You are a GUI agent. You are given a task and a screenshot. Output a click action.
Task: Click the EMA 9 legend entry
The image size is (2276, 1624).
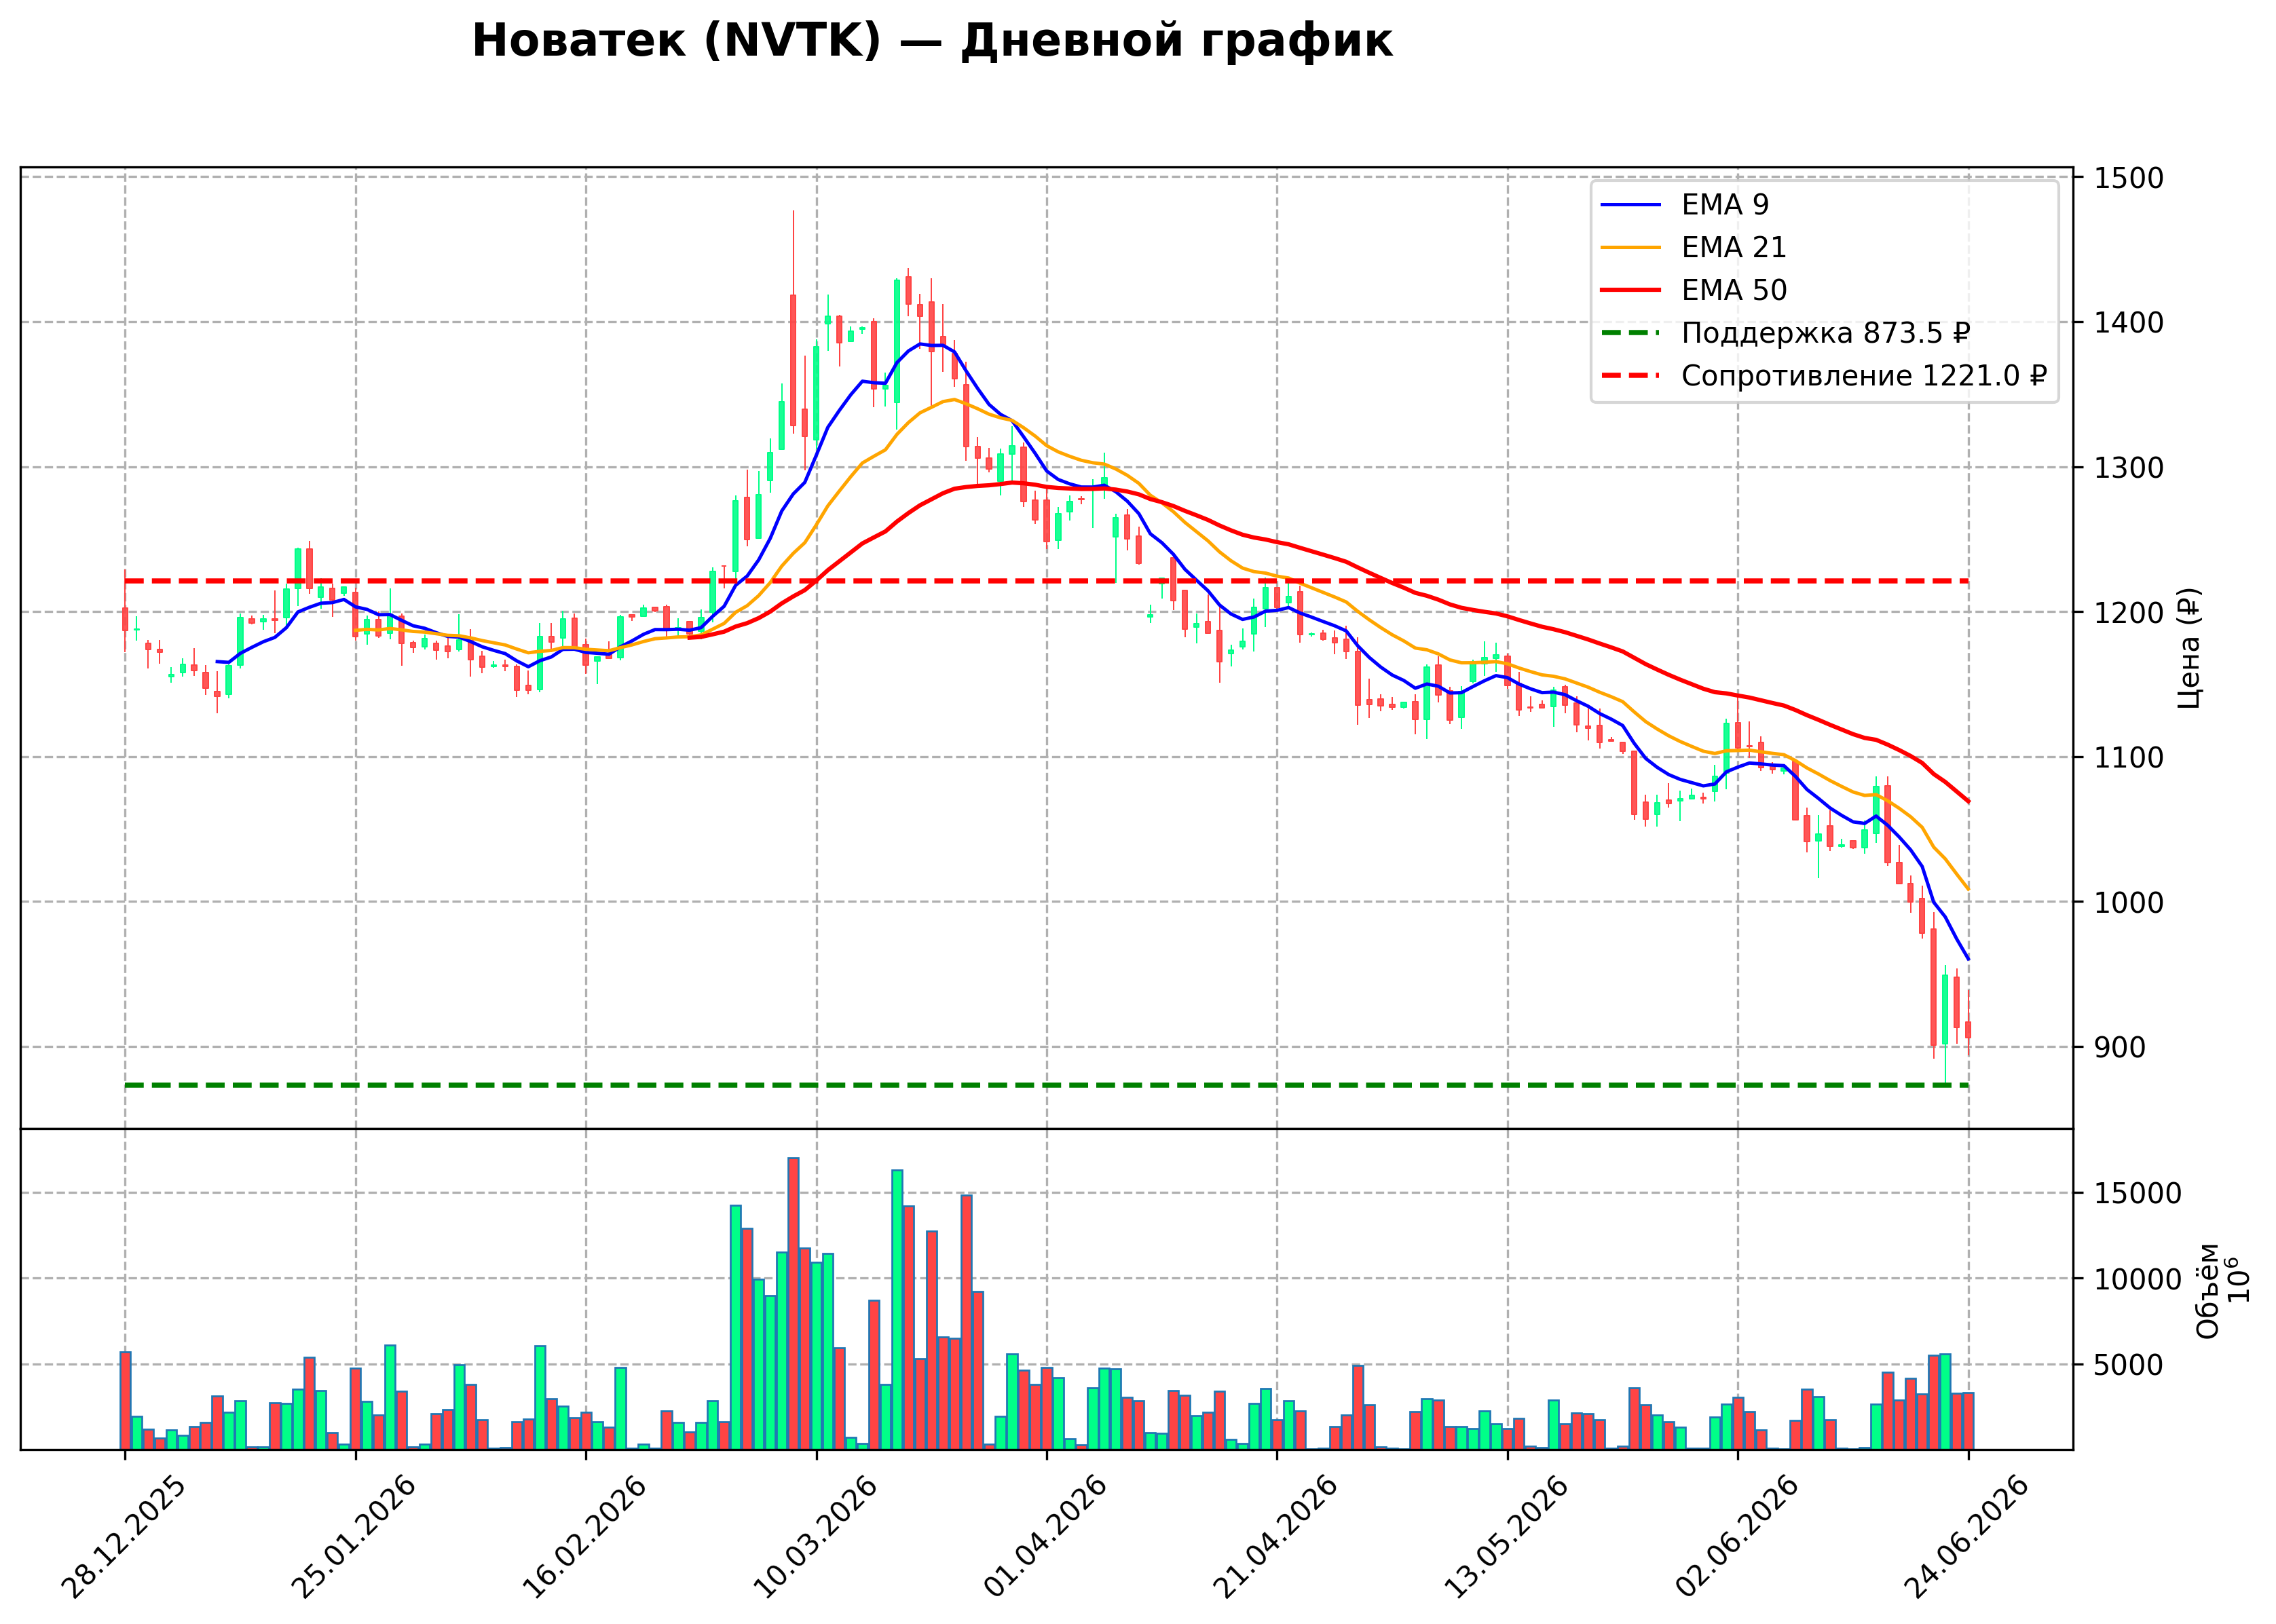pos(1685,205)
